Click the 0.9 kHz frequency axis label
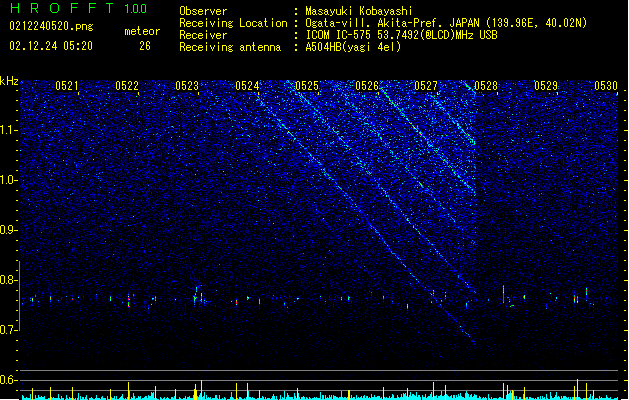The width and height of the screenshot is (629, 400). [x=9, y=230]
